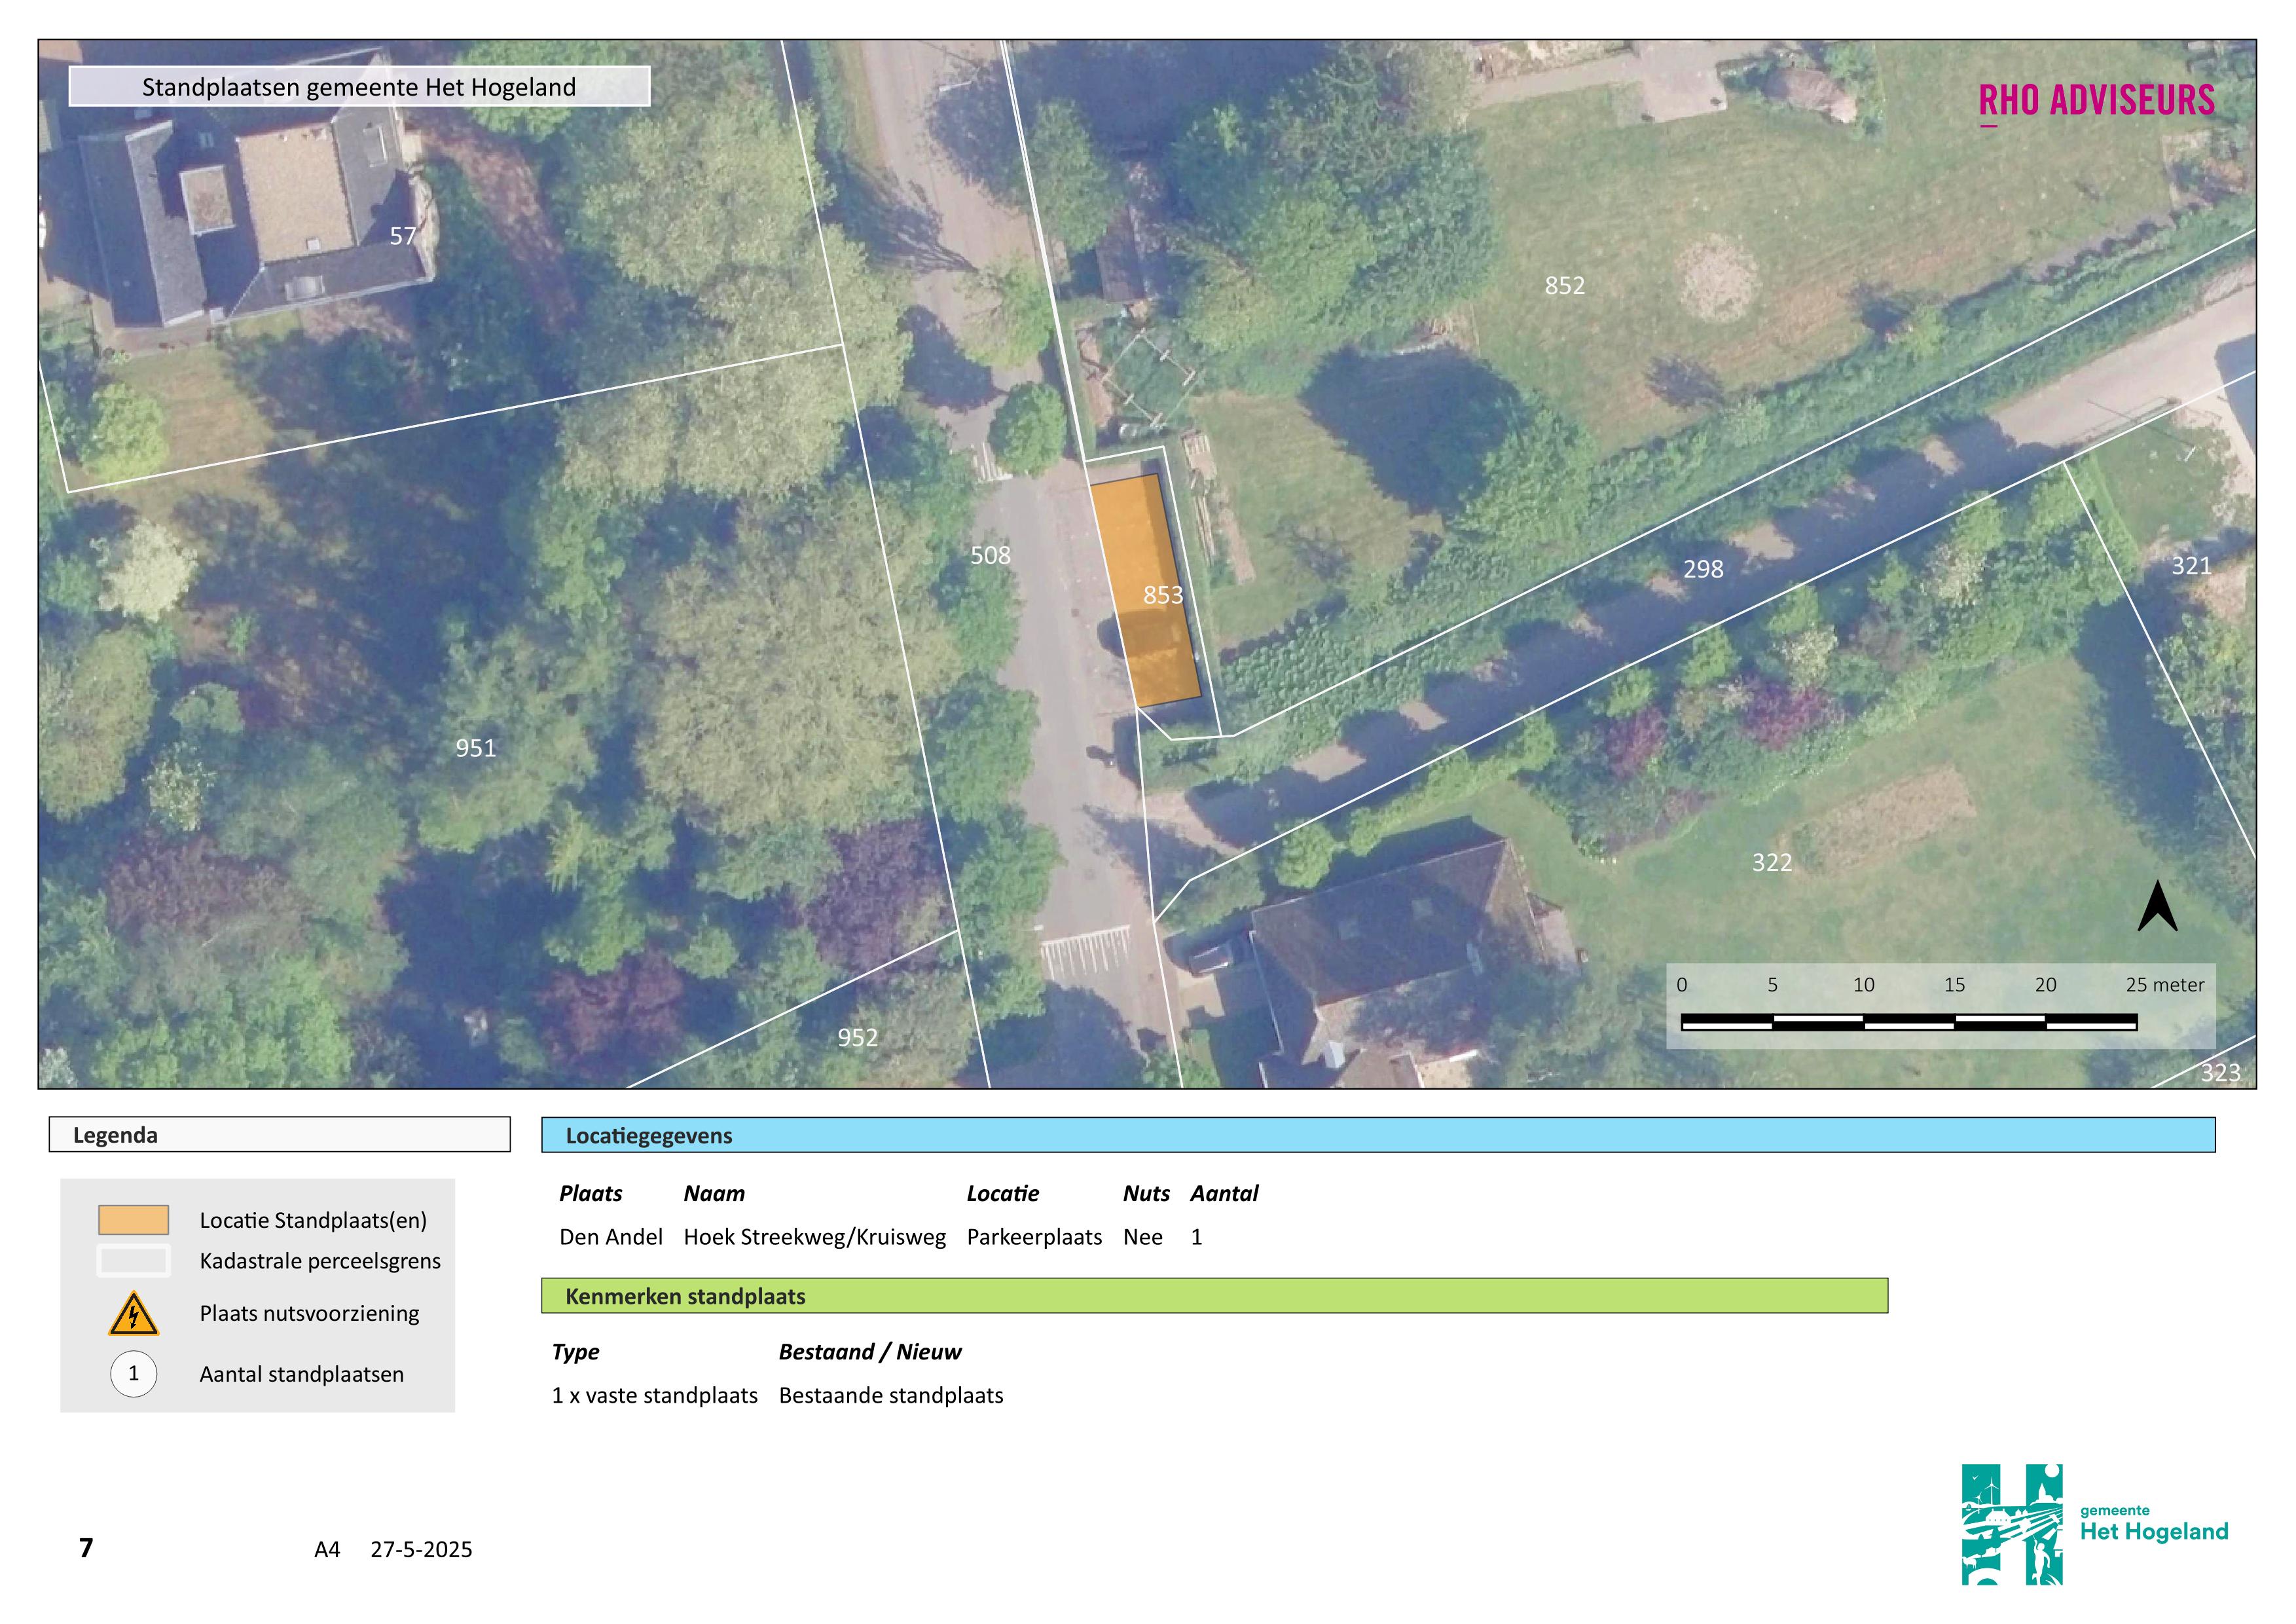Image resolution: width=2296 pixels, height=1624 pixels.
Task: Click parcel label 951 in the trees
Action: (x=475, y=748)
